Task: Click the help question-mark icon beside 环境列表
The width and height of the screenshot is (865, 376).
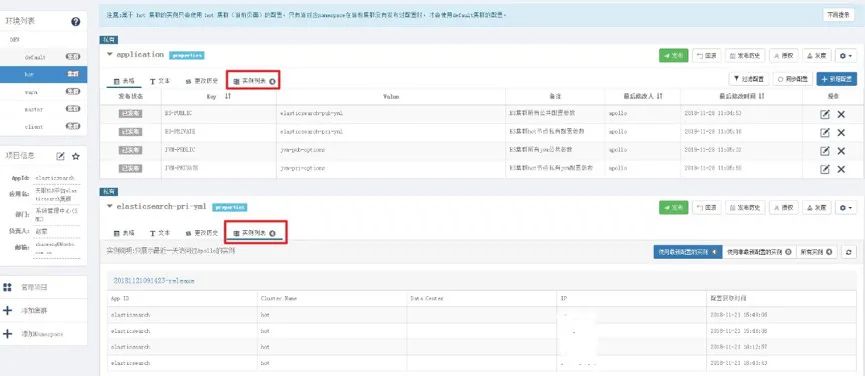Action: (x=76, y=22)
